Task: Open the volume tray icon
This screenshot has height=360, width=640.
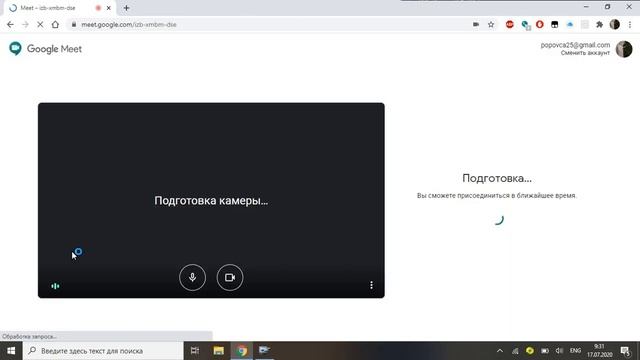Action: point(560,351)
